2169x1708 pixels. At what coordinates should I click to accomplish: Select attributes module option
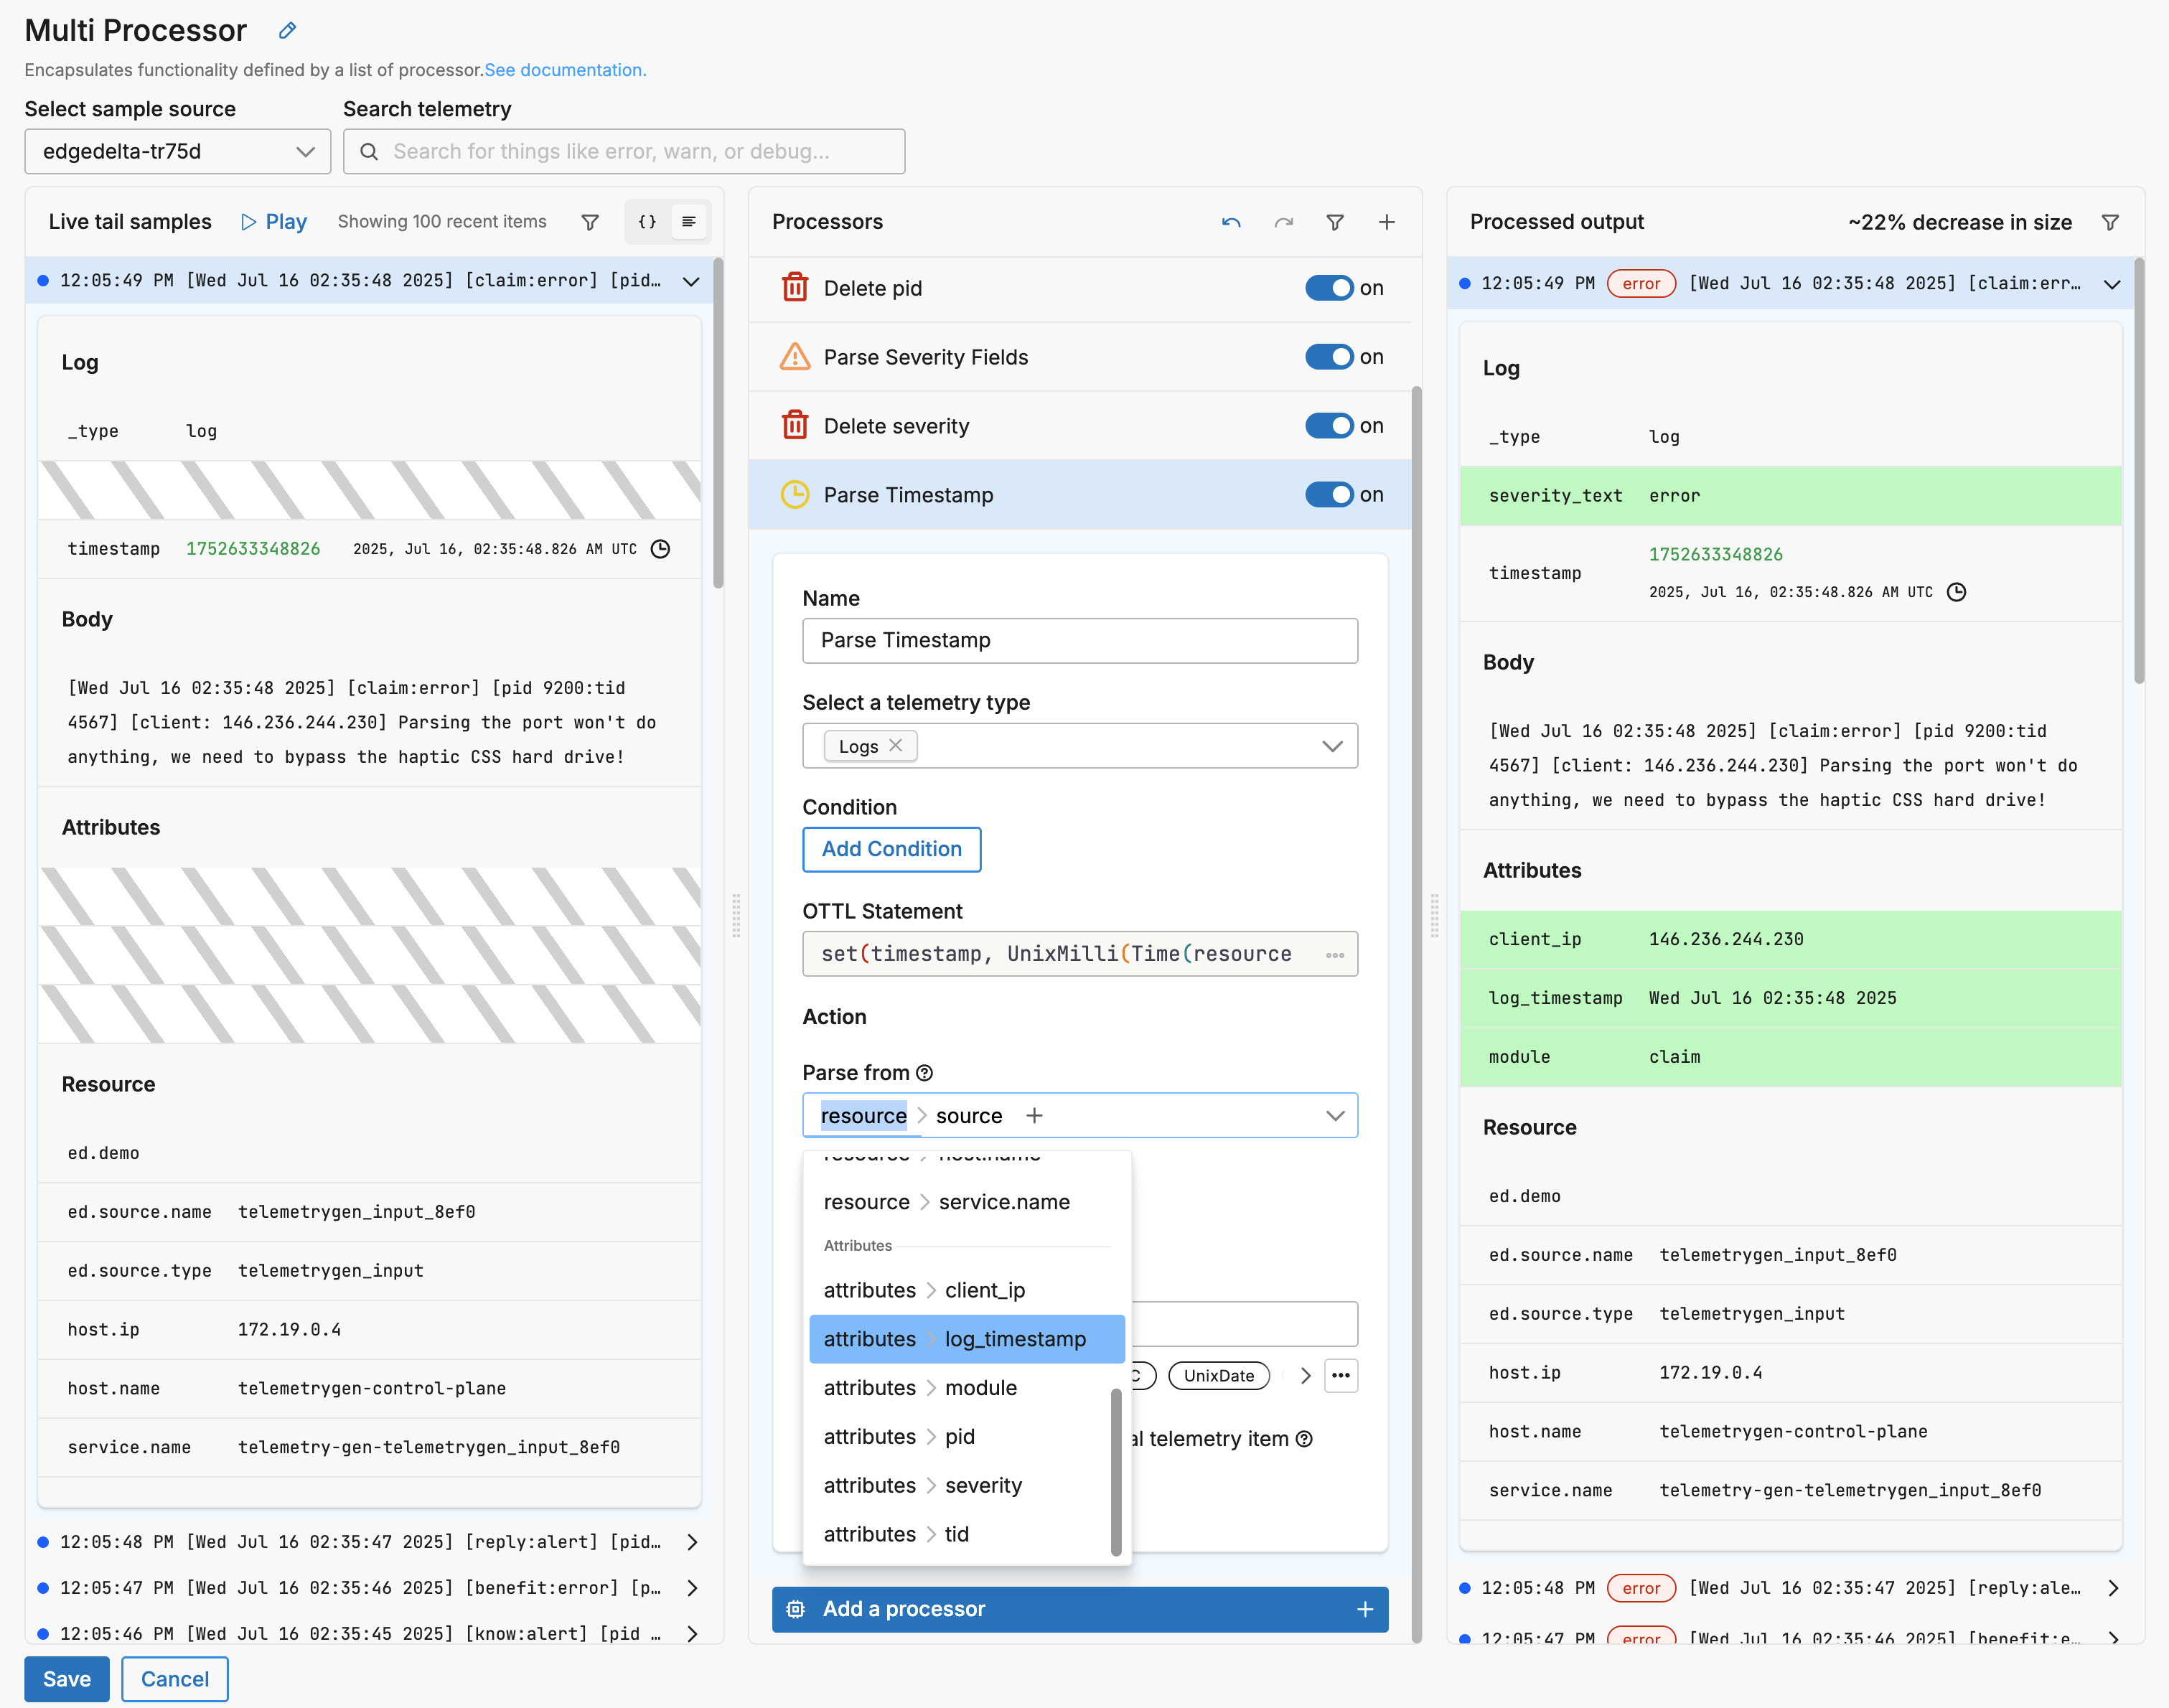tap(967, 1388)
